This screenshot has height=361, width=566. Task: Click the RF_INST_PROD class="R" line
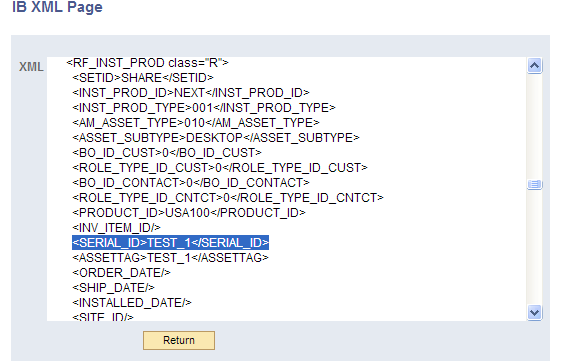pyautogui.click(x=147, y=63)
